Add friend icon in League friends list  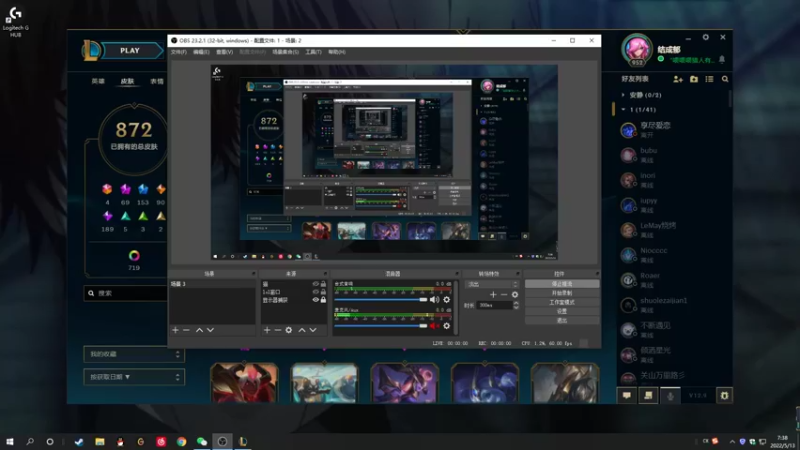[678, 79]
